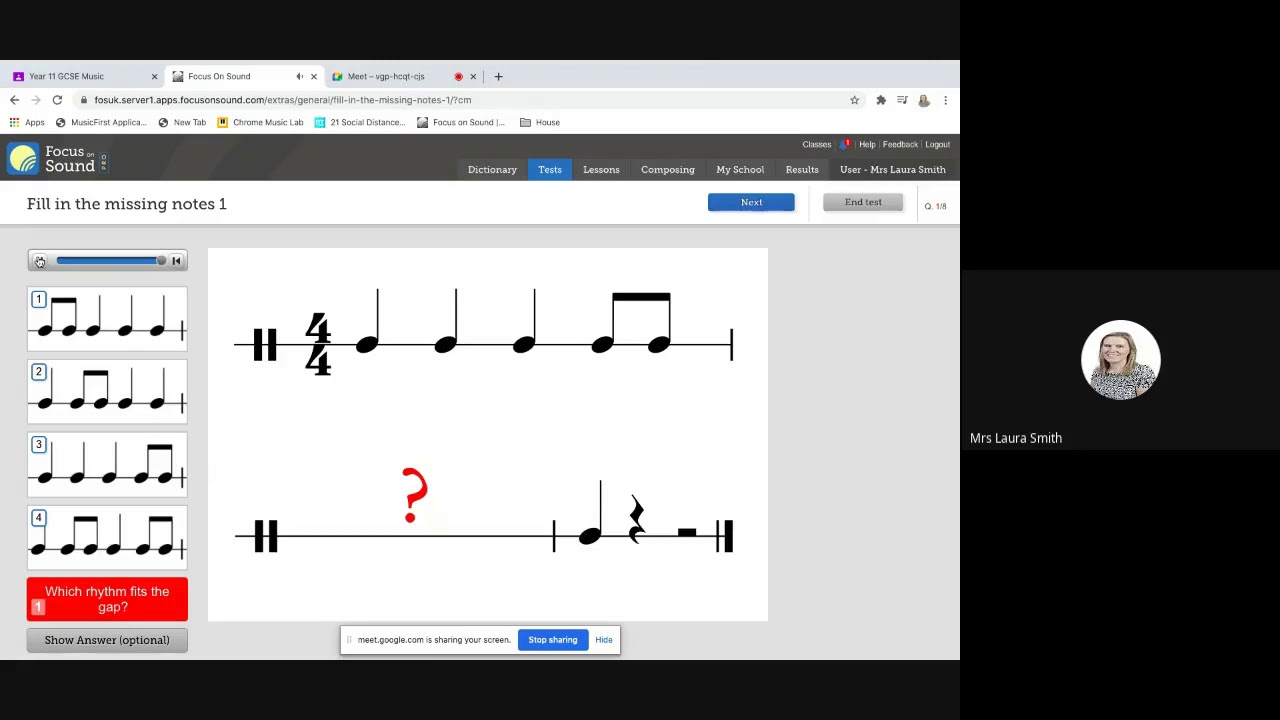1280x720 pixels.
Task: Open the notification alert icon
Action: [x=846, y=144]
